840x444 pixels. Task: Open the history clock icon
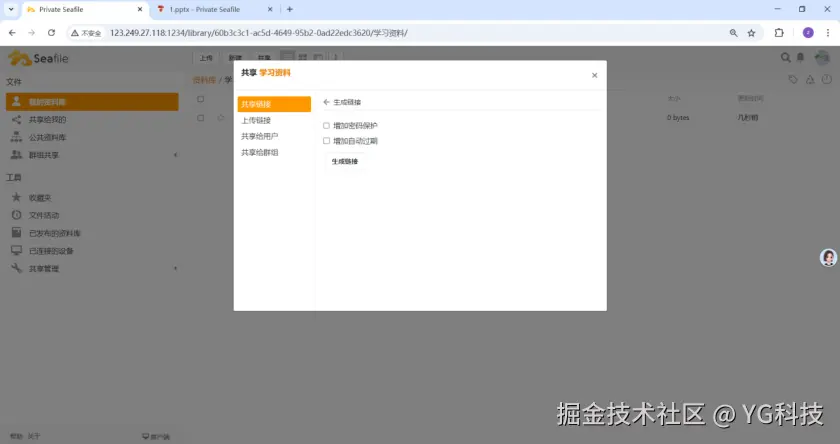[827, 79]
